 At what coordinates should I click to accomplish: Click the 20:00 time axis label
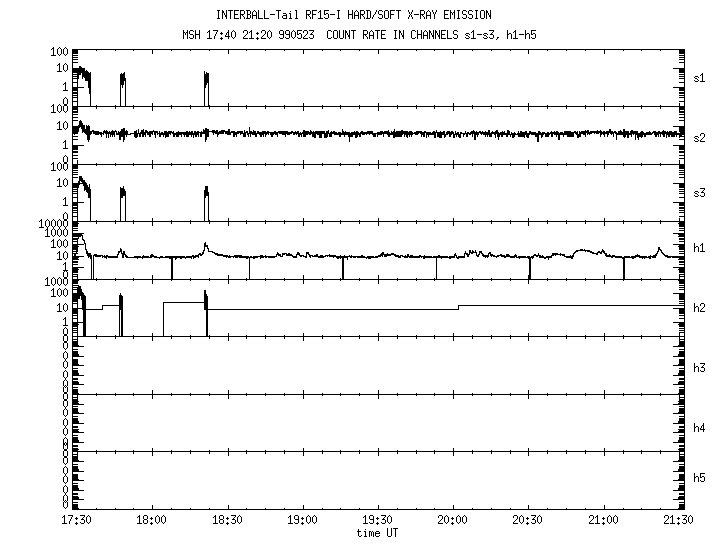(453, 521)
